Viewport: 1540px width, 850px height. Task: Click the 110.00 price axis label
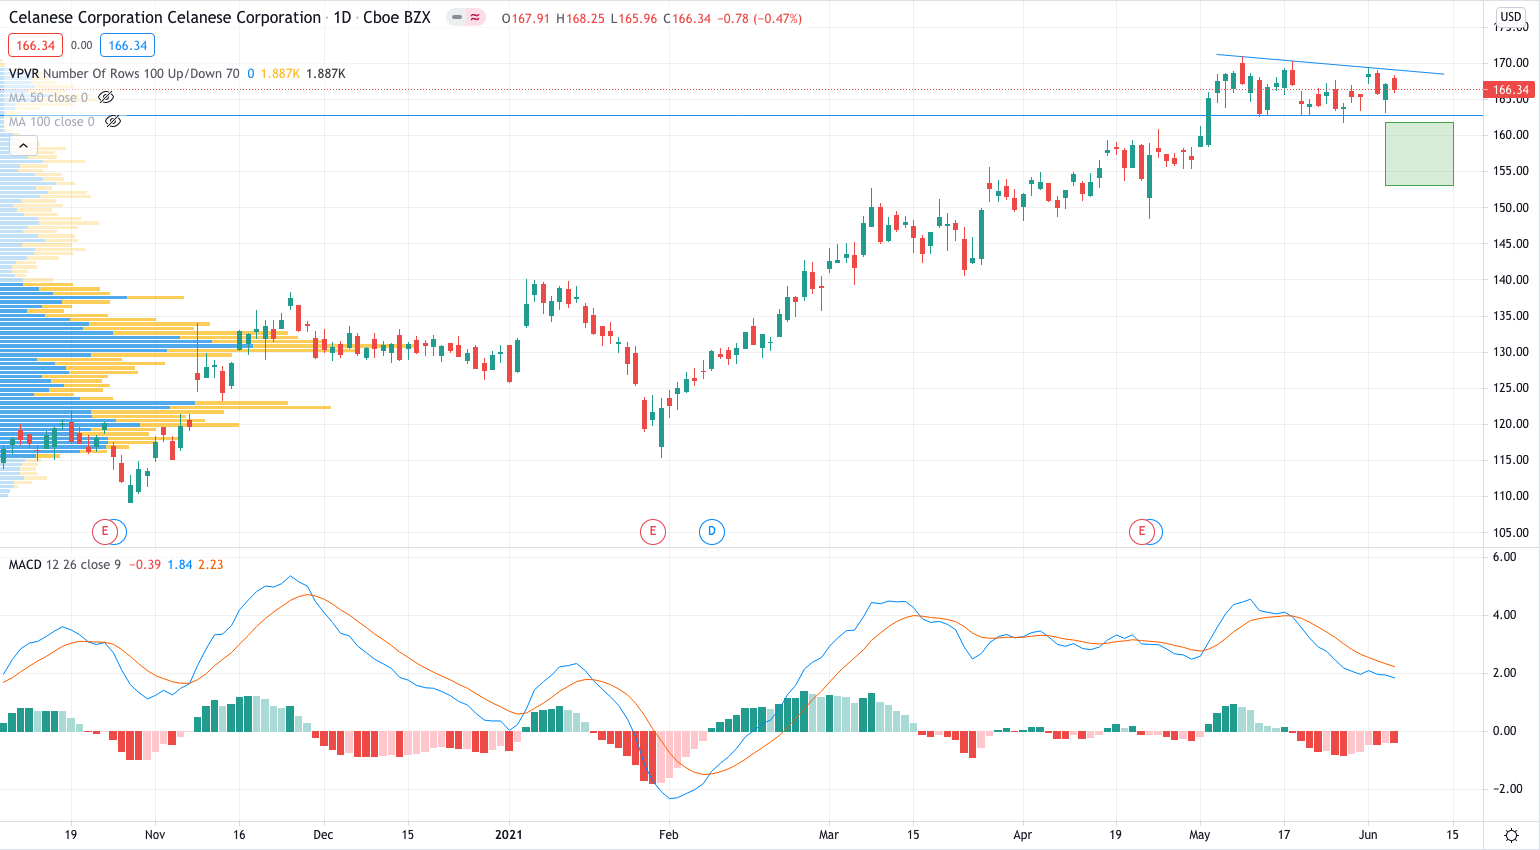[1511, 495]
